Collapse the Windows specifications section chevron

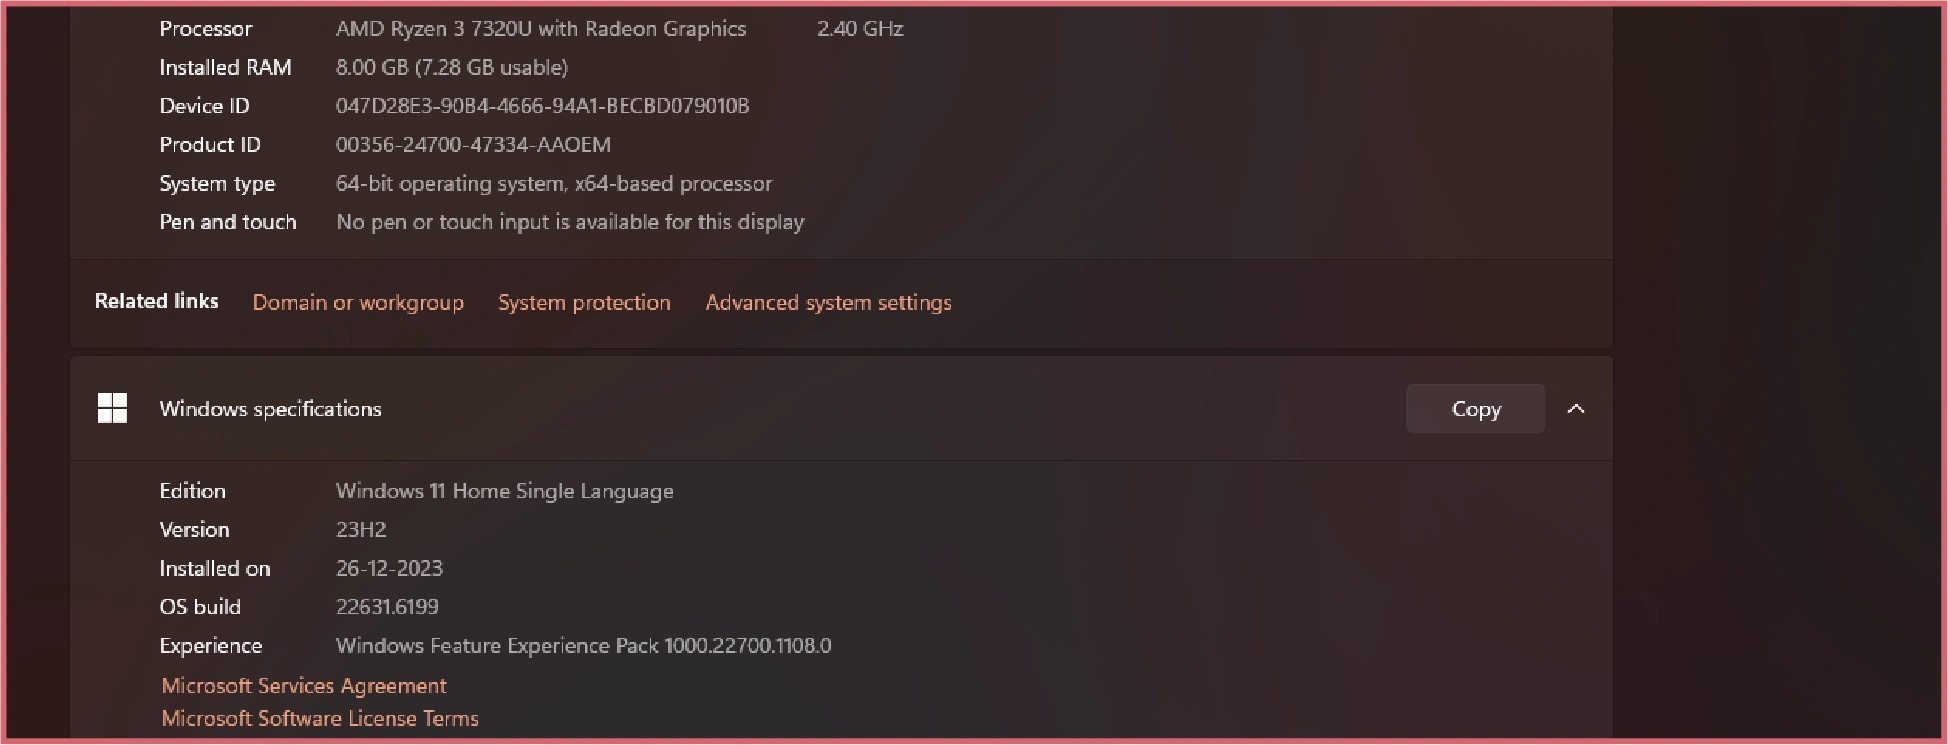pos(1576,409)
